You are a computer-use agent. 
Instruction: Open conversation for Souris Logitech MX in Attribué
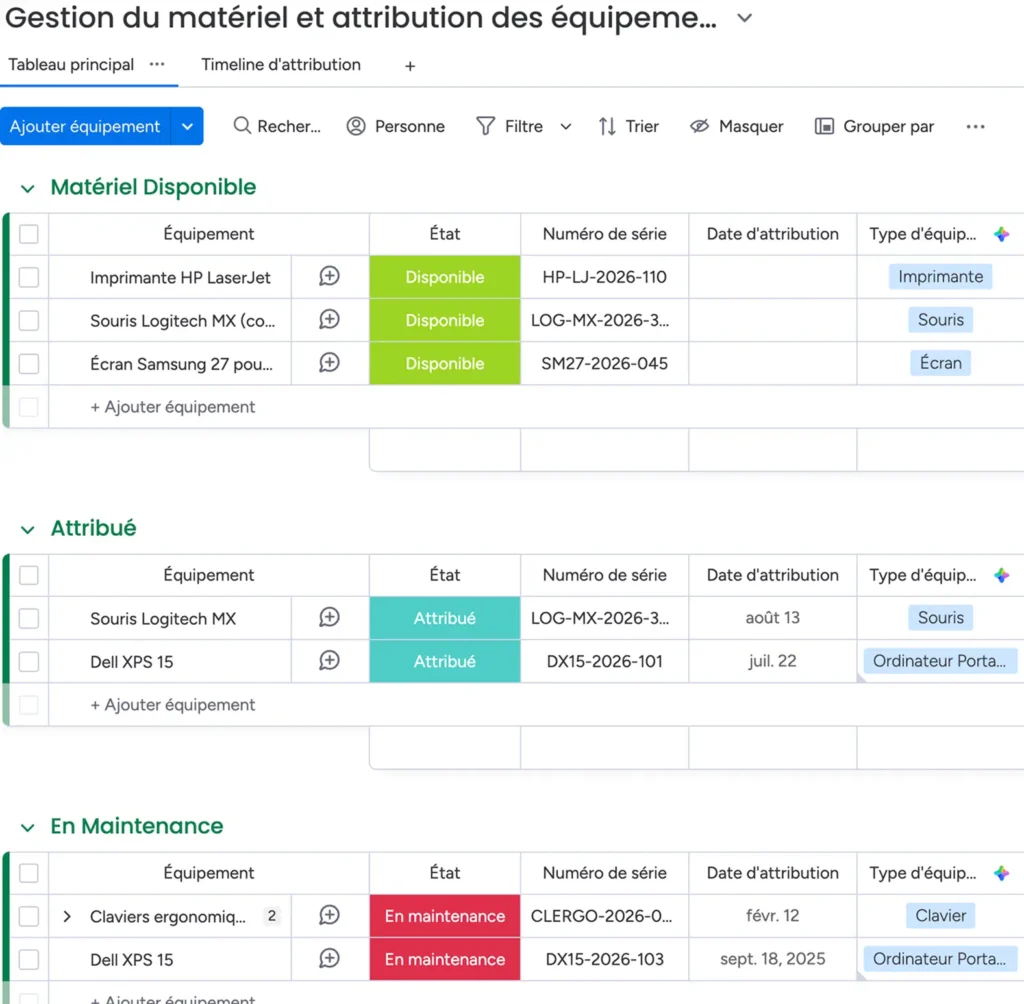[329, 617]
